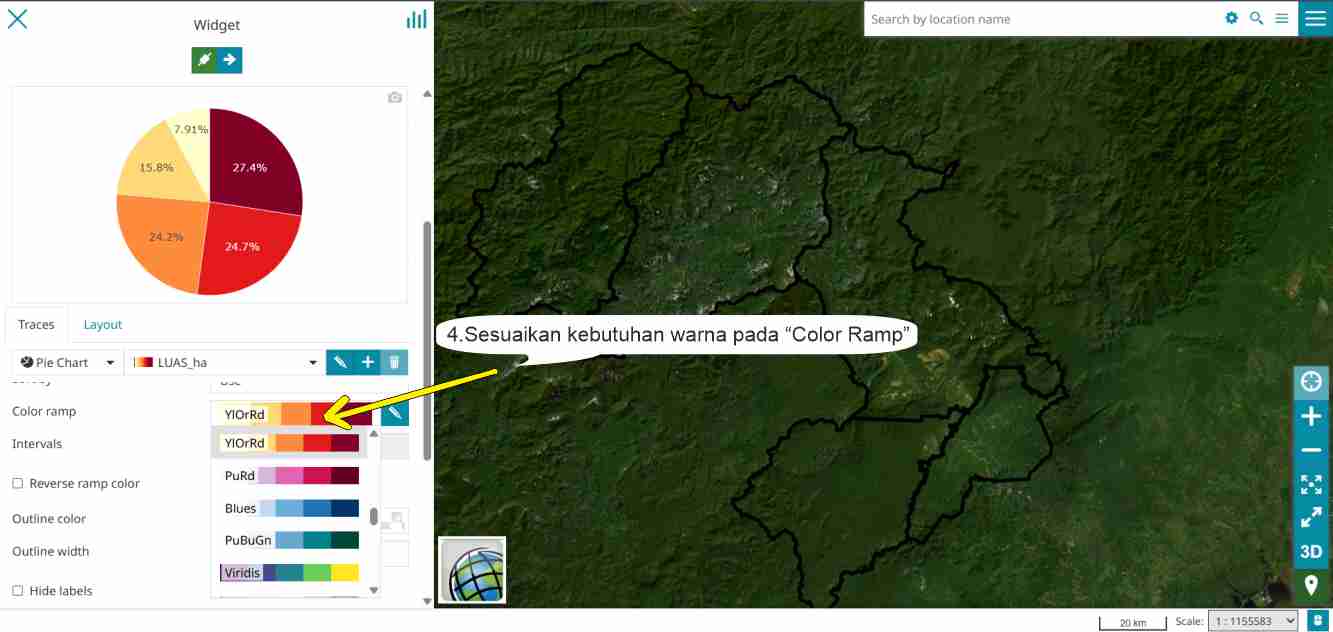Open the burger menu at top right
Screen dimensions: 1333x632
coord(1314,19)
